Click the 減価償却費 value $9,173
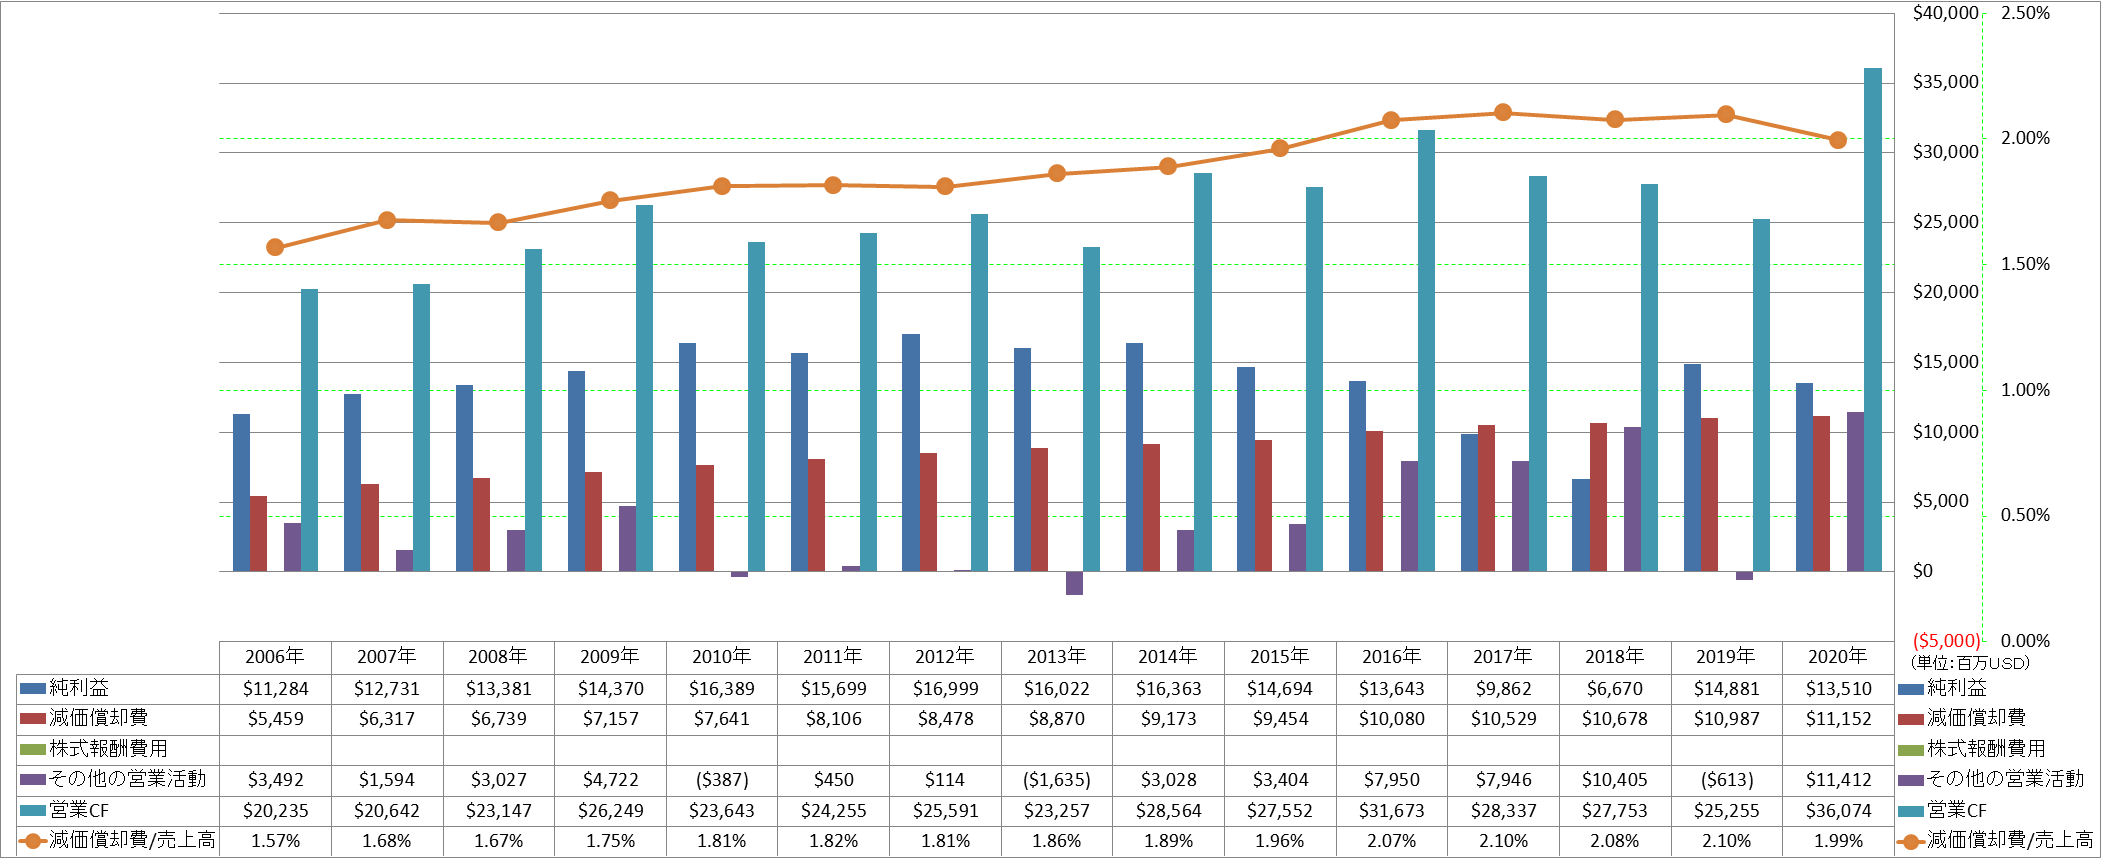The width and height of the screenshot is (2101, 858). [x=1168, y=719]
